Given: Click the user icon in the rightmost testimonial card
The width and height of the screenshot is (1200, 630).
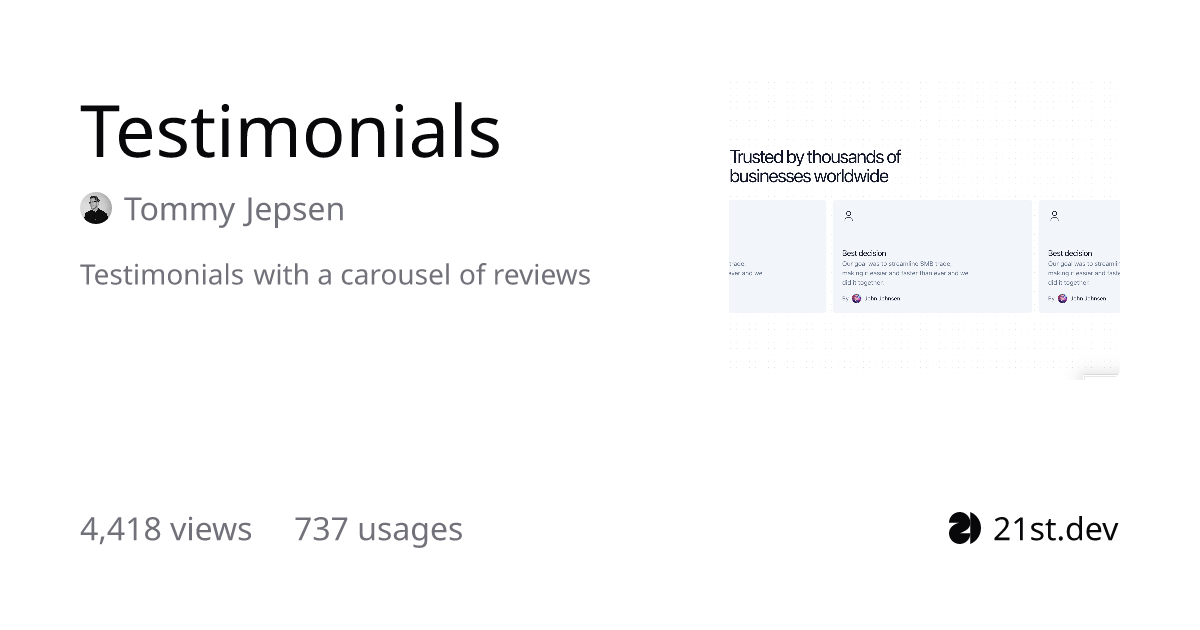Looking at the screenshot, I should pyautogui.click(x=1055, y=215).
